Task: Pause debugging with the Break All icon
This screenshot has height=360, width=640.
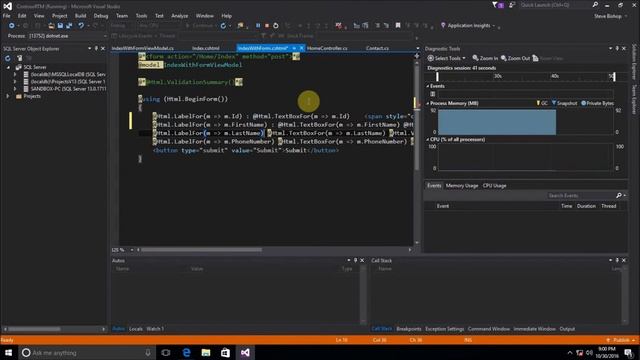Action: tap(258, 26)
